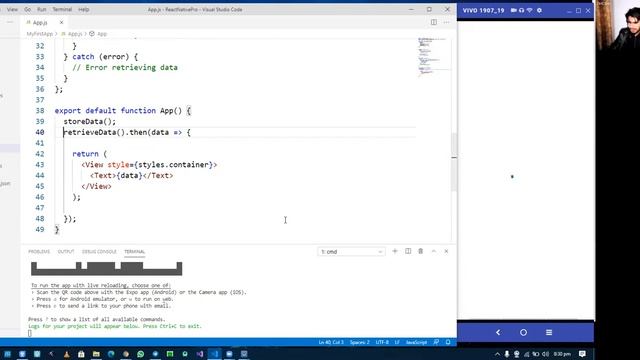Screen dimensions: 640x360
Task: Tap the home circle on phone mirror
Action: [523, 332]
